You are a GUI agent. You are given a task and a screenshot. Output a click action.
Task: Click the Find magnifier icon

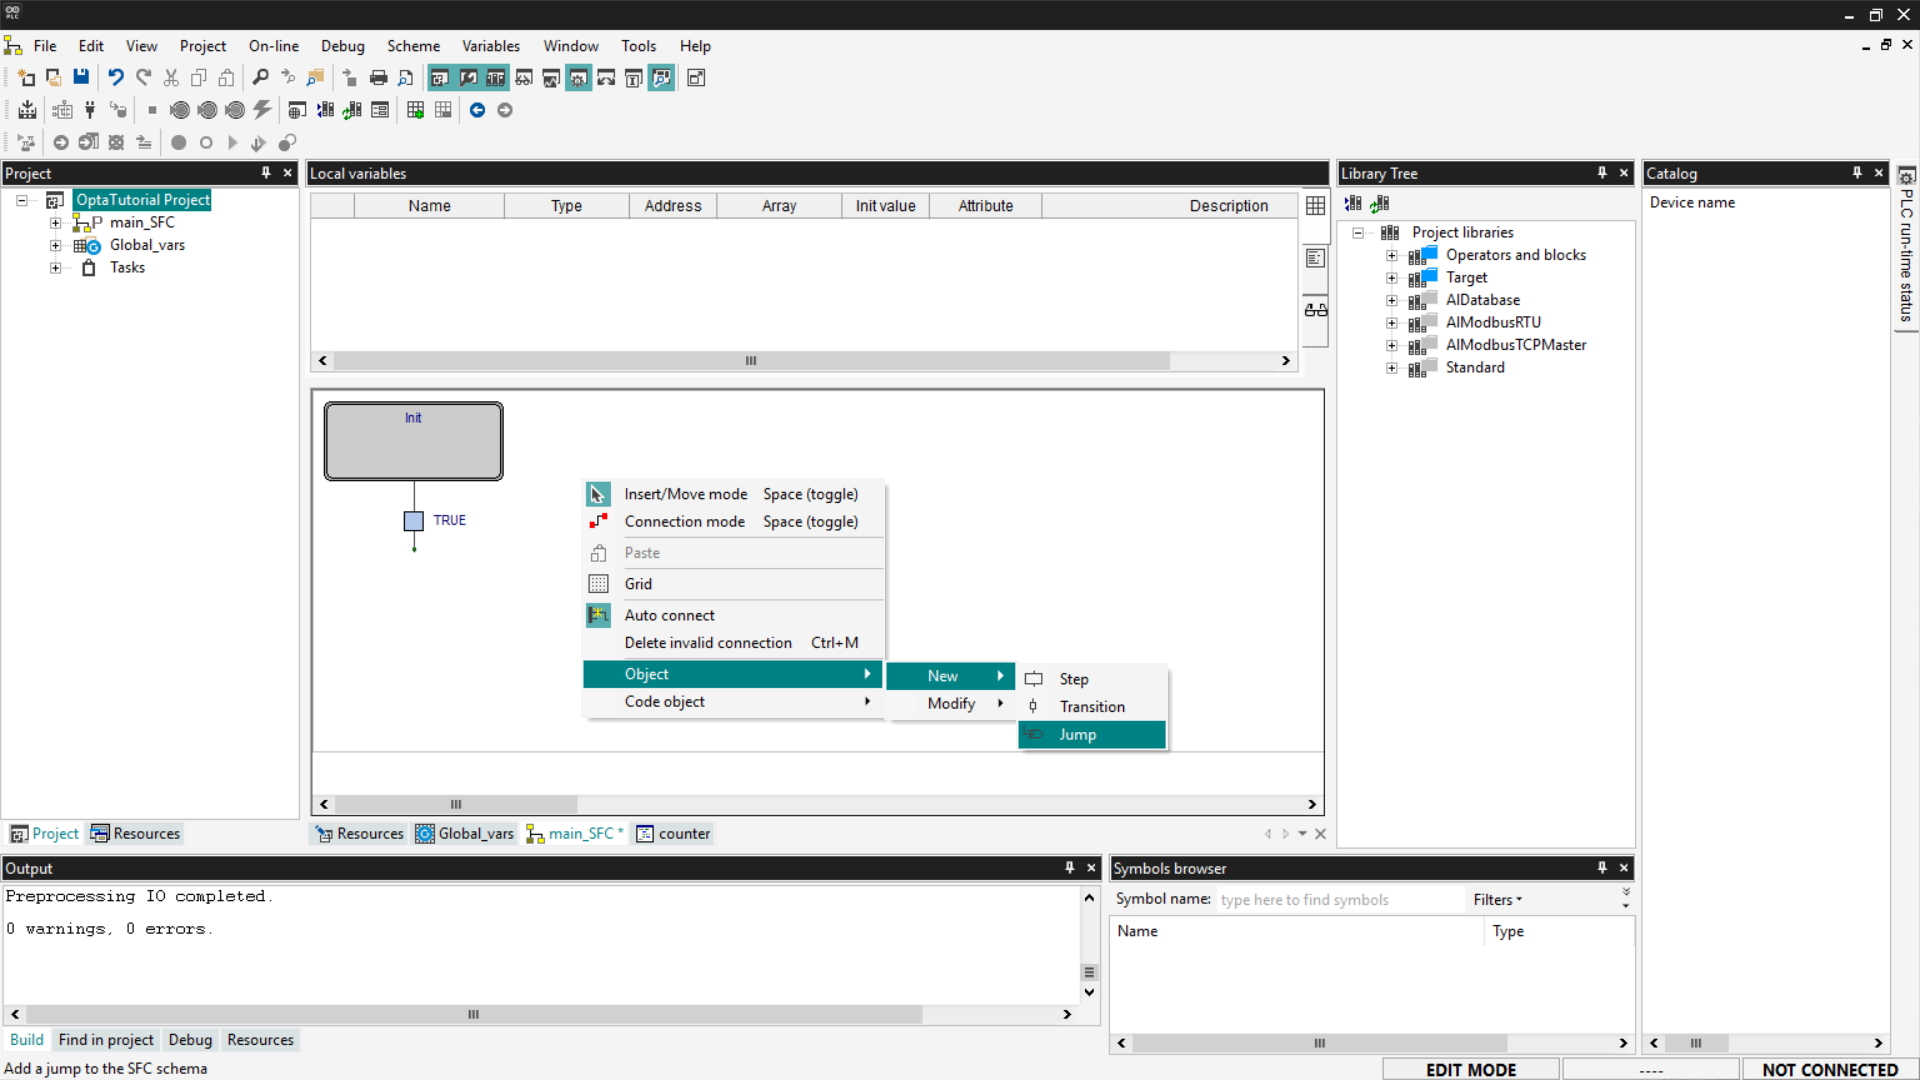point(260,78)
